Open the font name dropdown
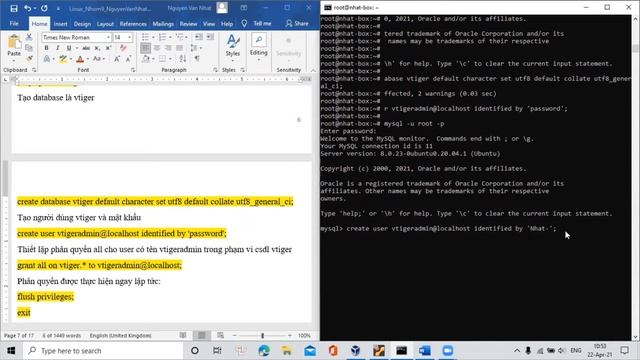 tap(108, 37)
